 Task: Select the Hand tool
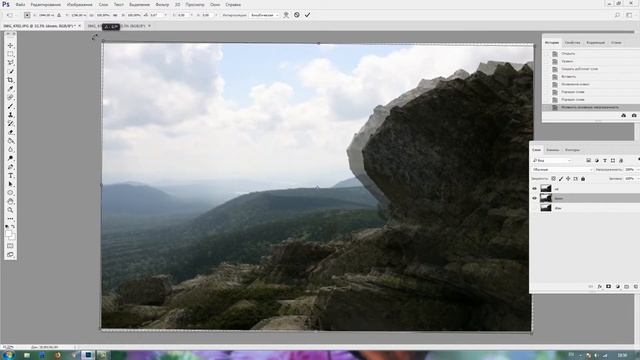click(x=11, y=202)
